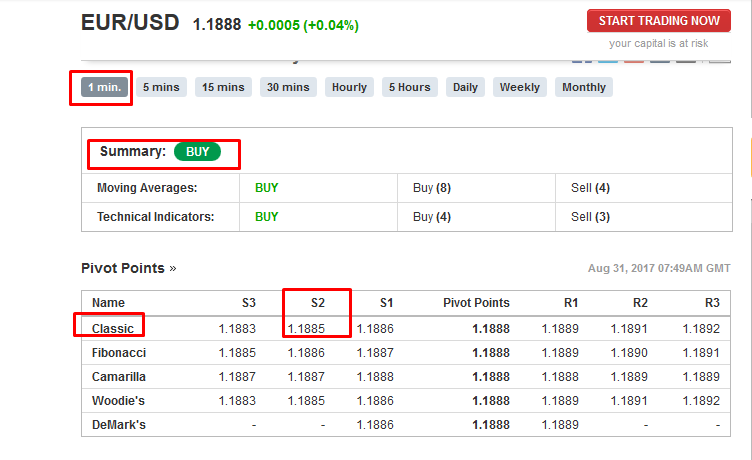Select the Classic pivot row name
752x460 pixels.
[113, 328]
